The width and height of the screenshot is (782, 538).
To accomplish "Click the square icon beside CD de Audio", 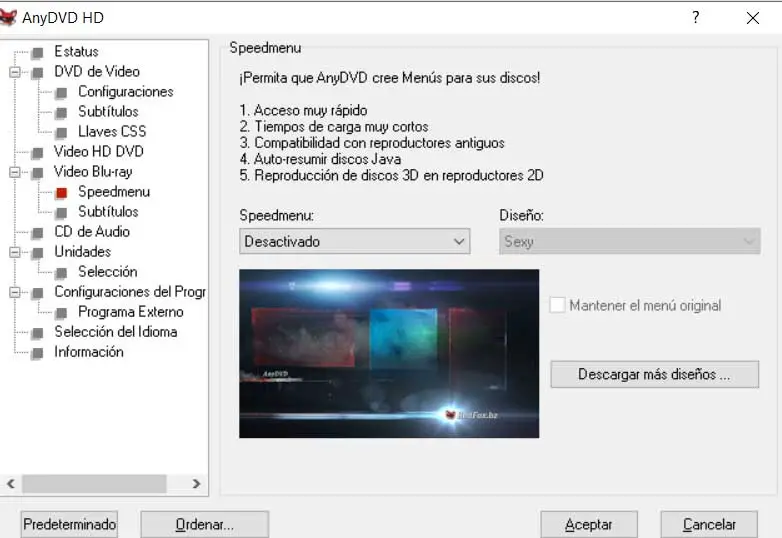I will (37, 232).
